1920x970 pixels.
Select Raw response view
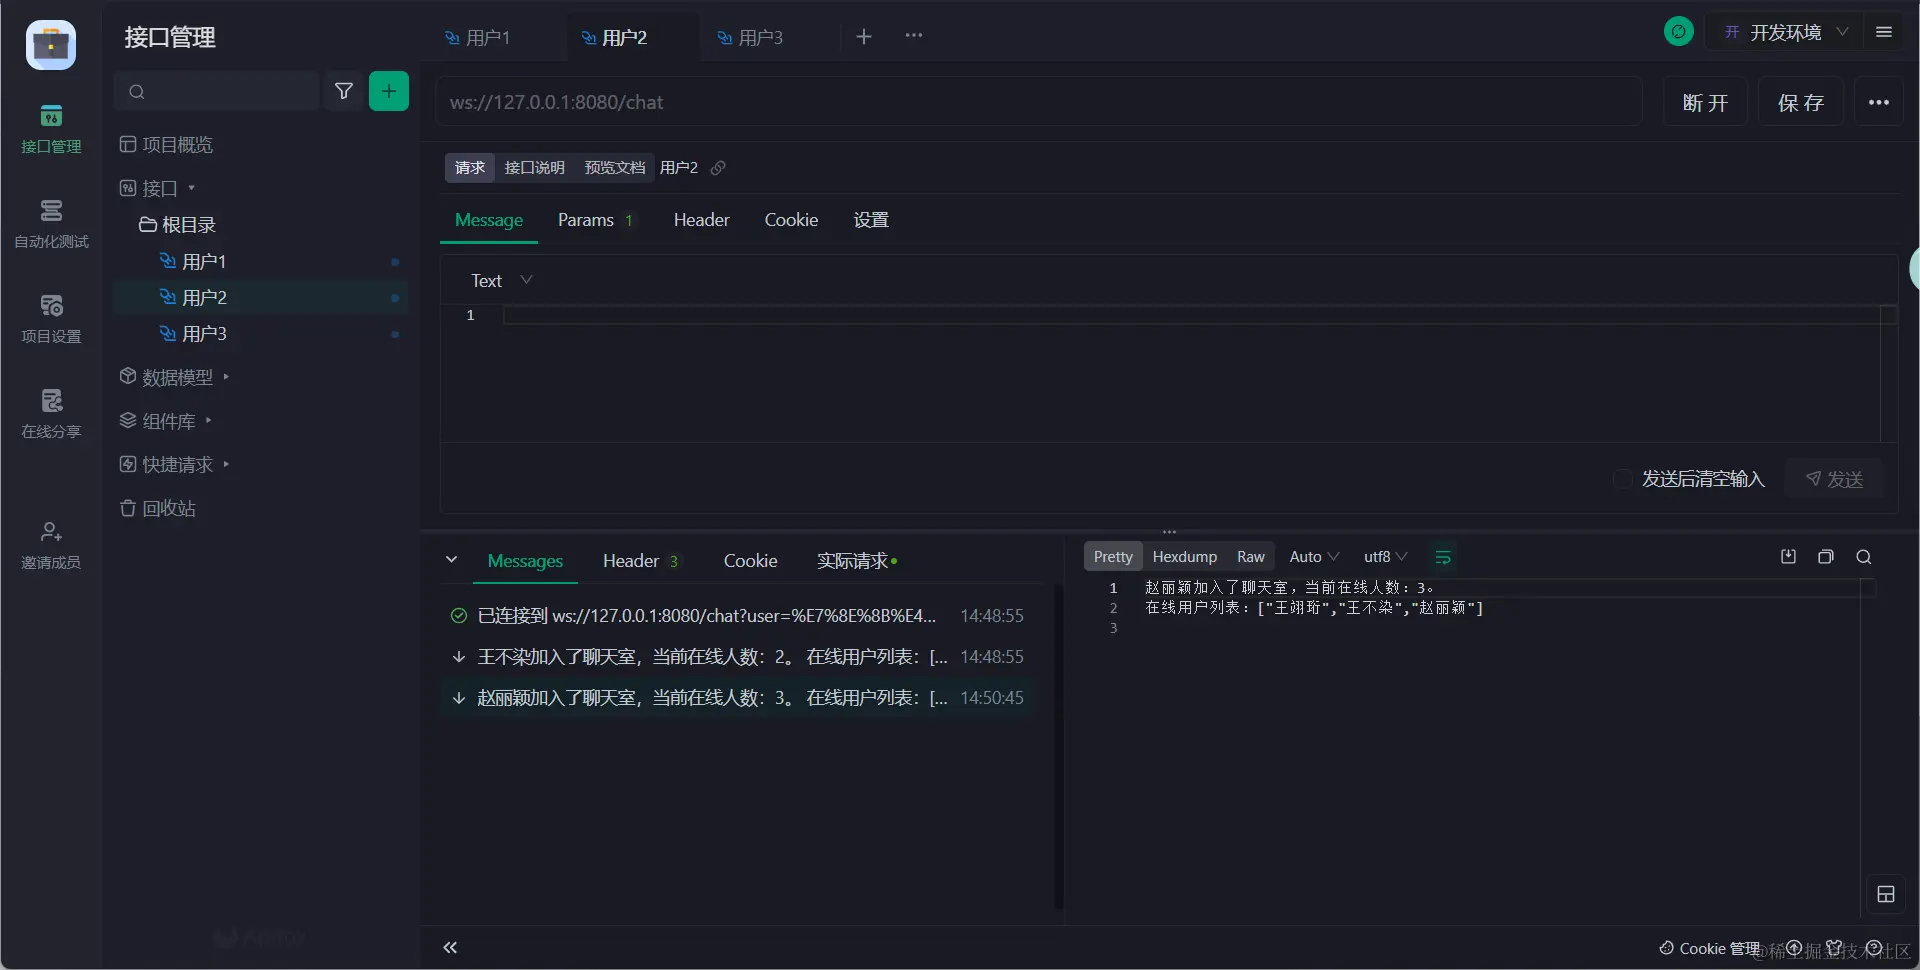(1250, 557)
